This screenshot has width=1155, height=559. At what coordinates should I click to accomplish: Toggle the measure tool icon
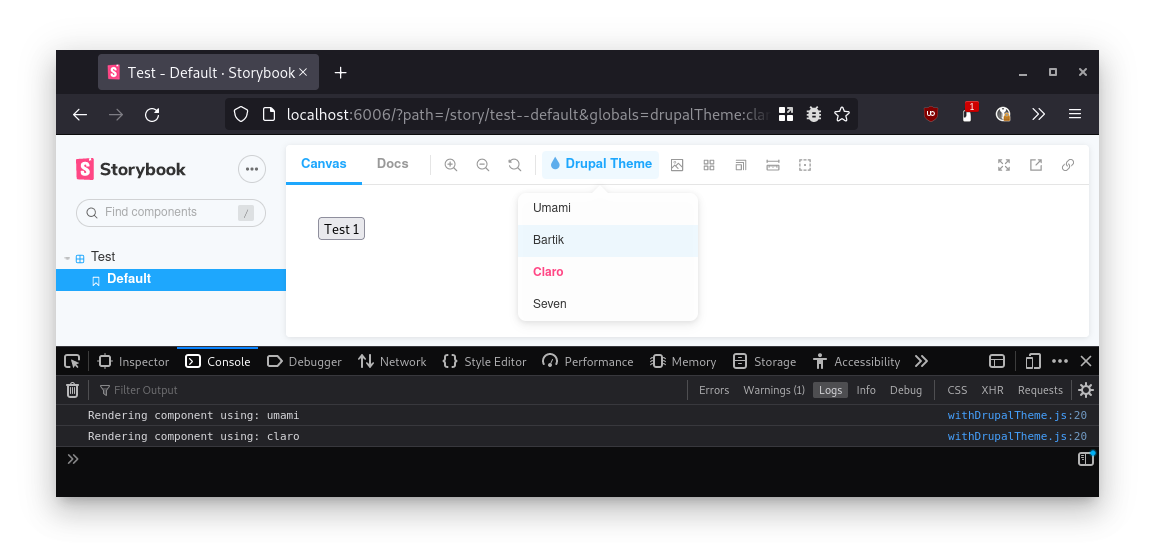tap(773, 165)
